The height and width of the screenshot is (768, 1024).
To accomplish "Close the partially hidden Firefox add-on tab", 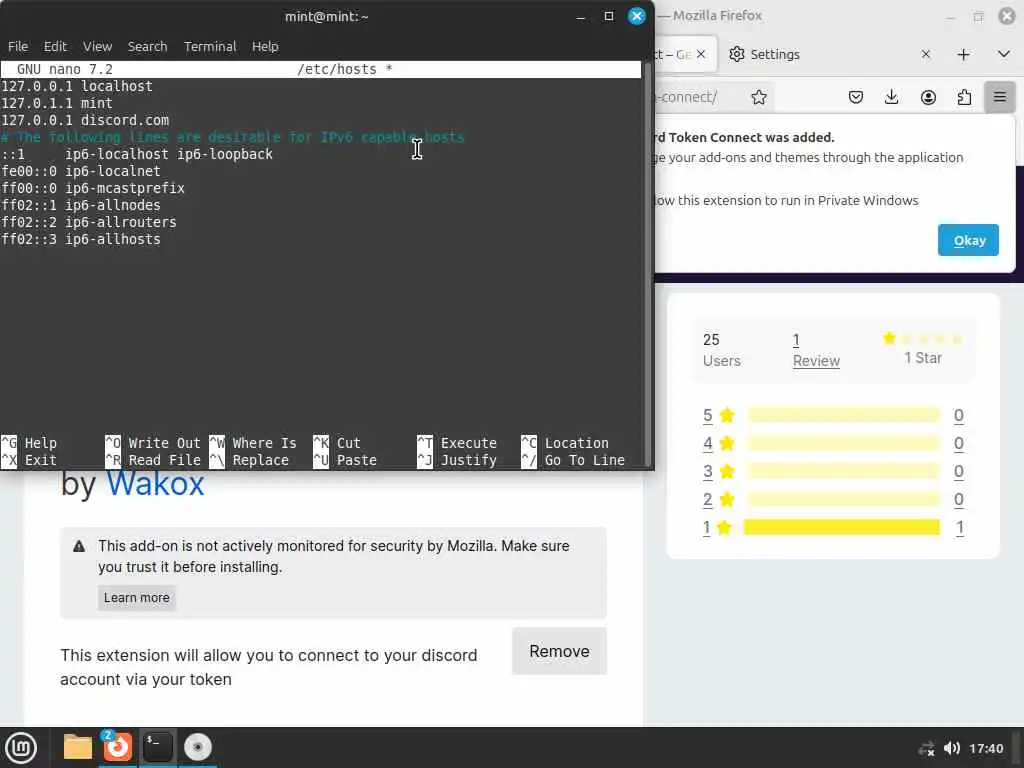I will pyautogui.click(x=701, y=54).
